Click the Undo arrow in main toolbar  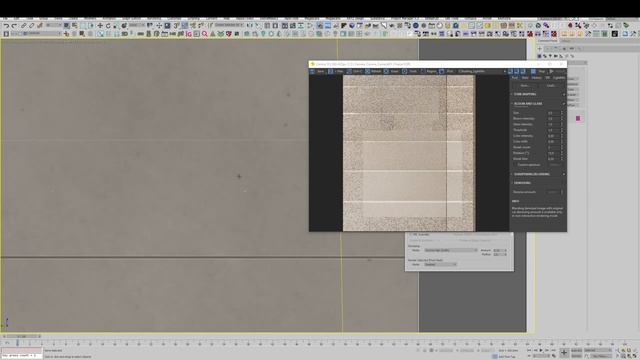(x=7, y=25)
